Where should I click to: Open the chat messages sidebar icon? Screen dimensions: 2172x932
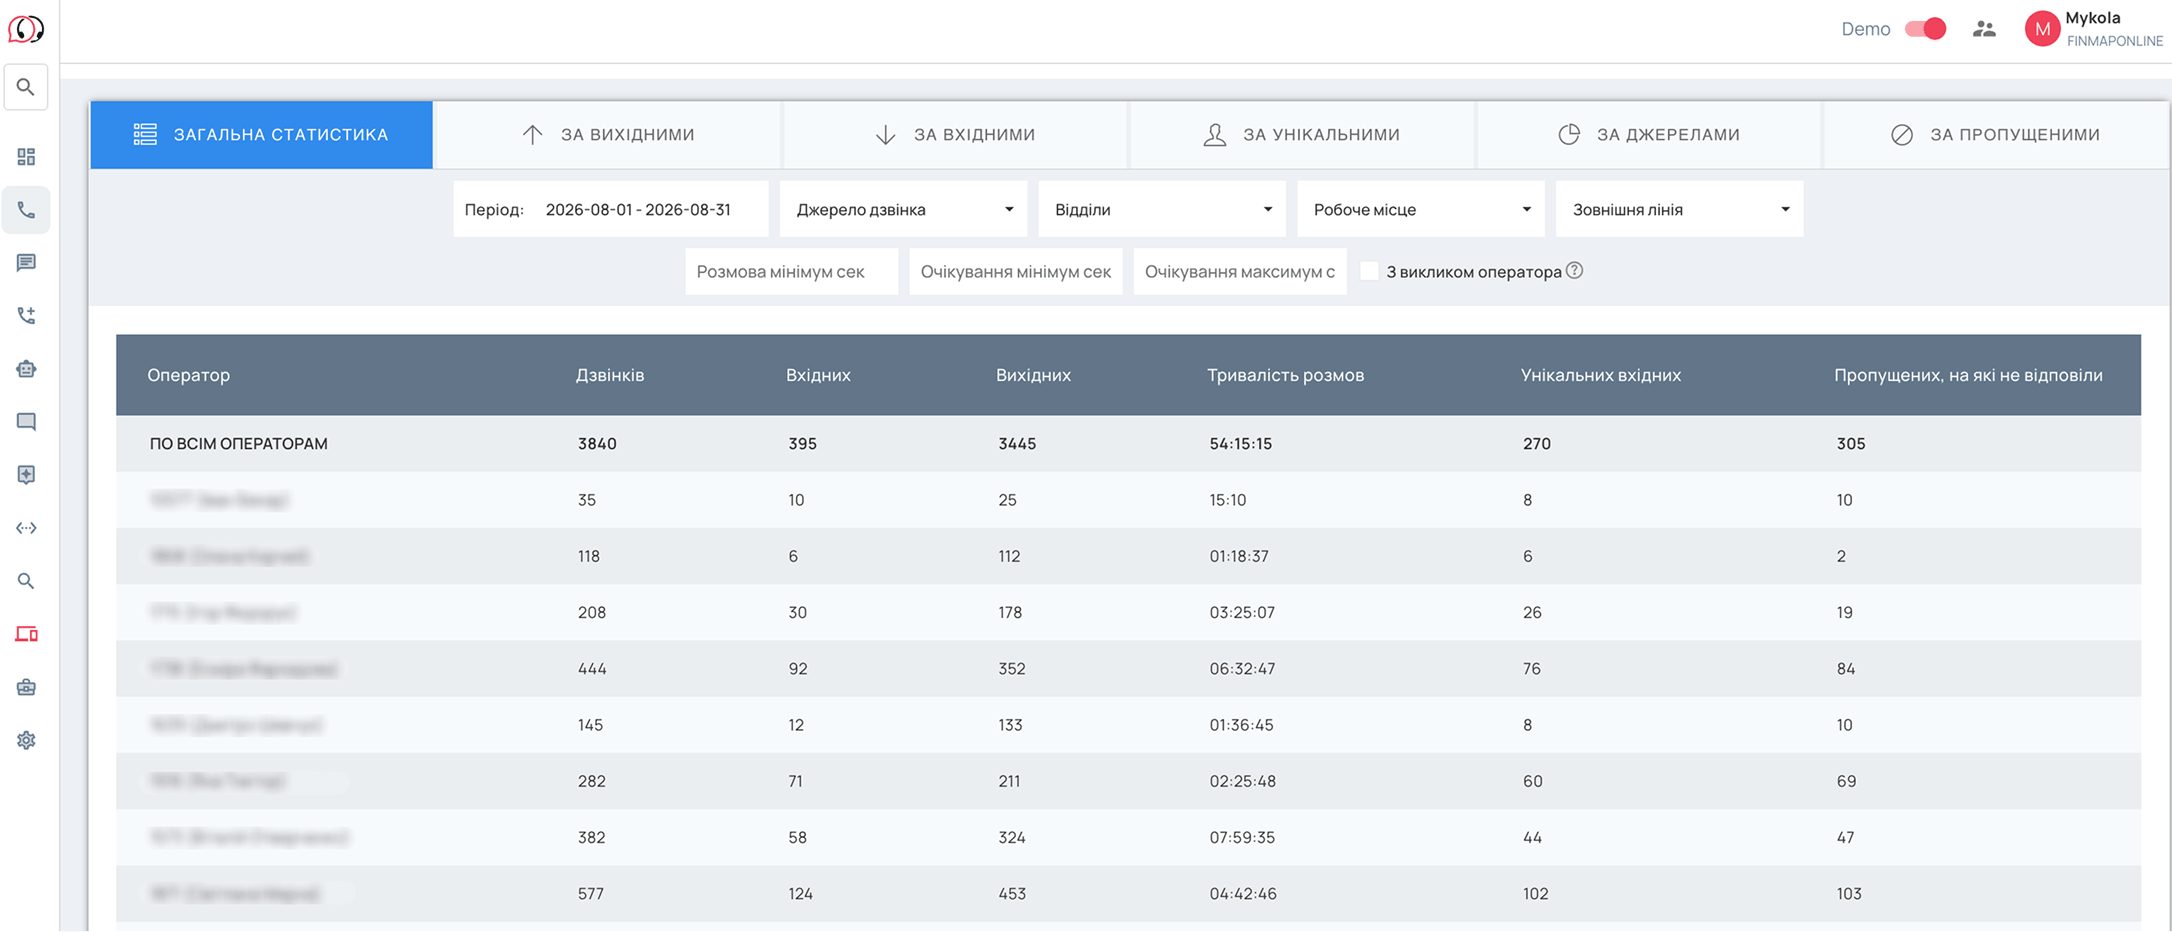coord(26,263)
